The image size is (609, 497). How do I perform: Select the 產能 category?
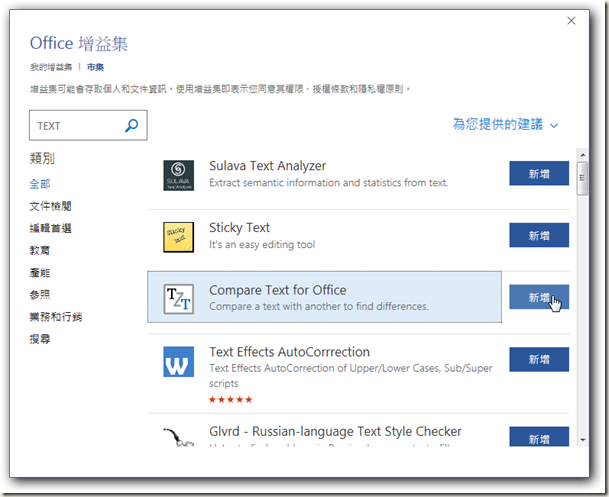click(x=40, y=273)
